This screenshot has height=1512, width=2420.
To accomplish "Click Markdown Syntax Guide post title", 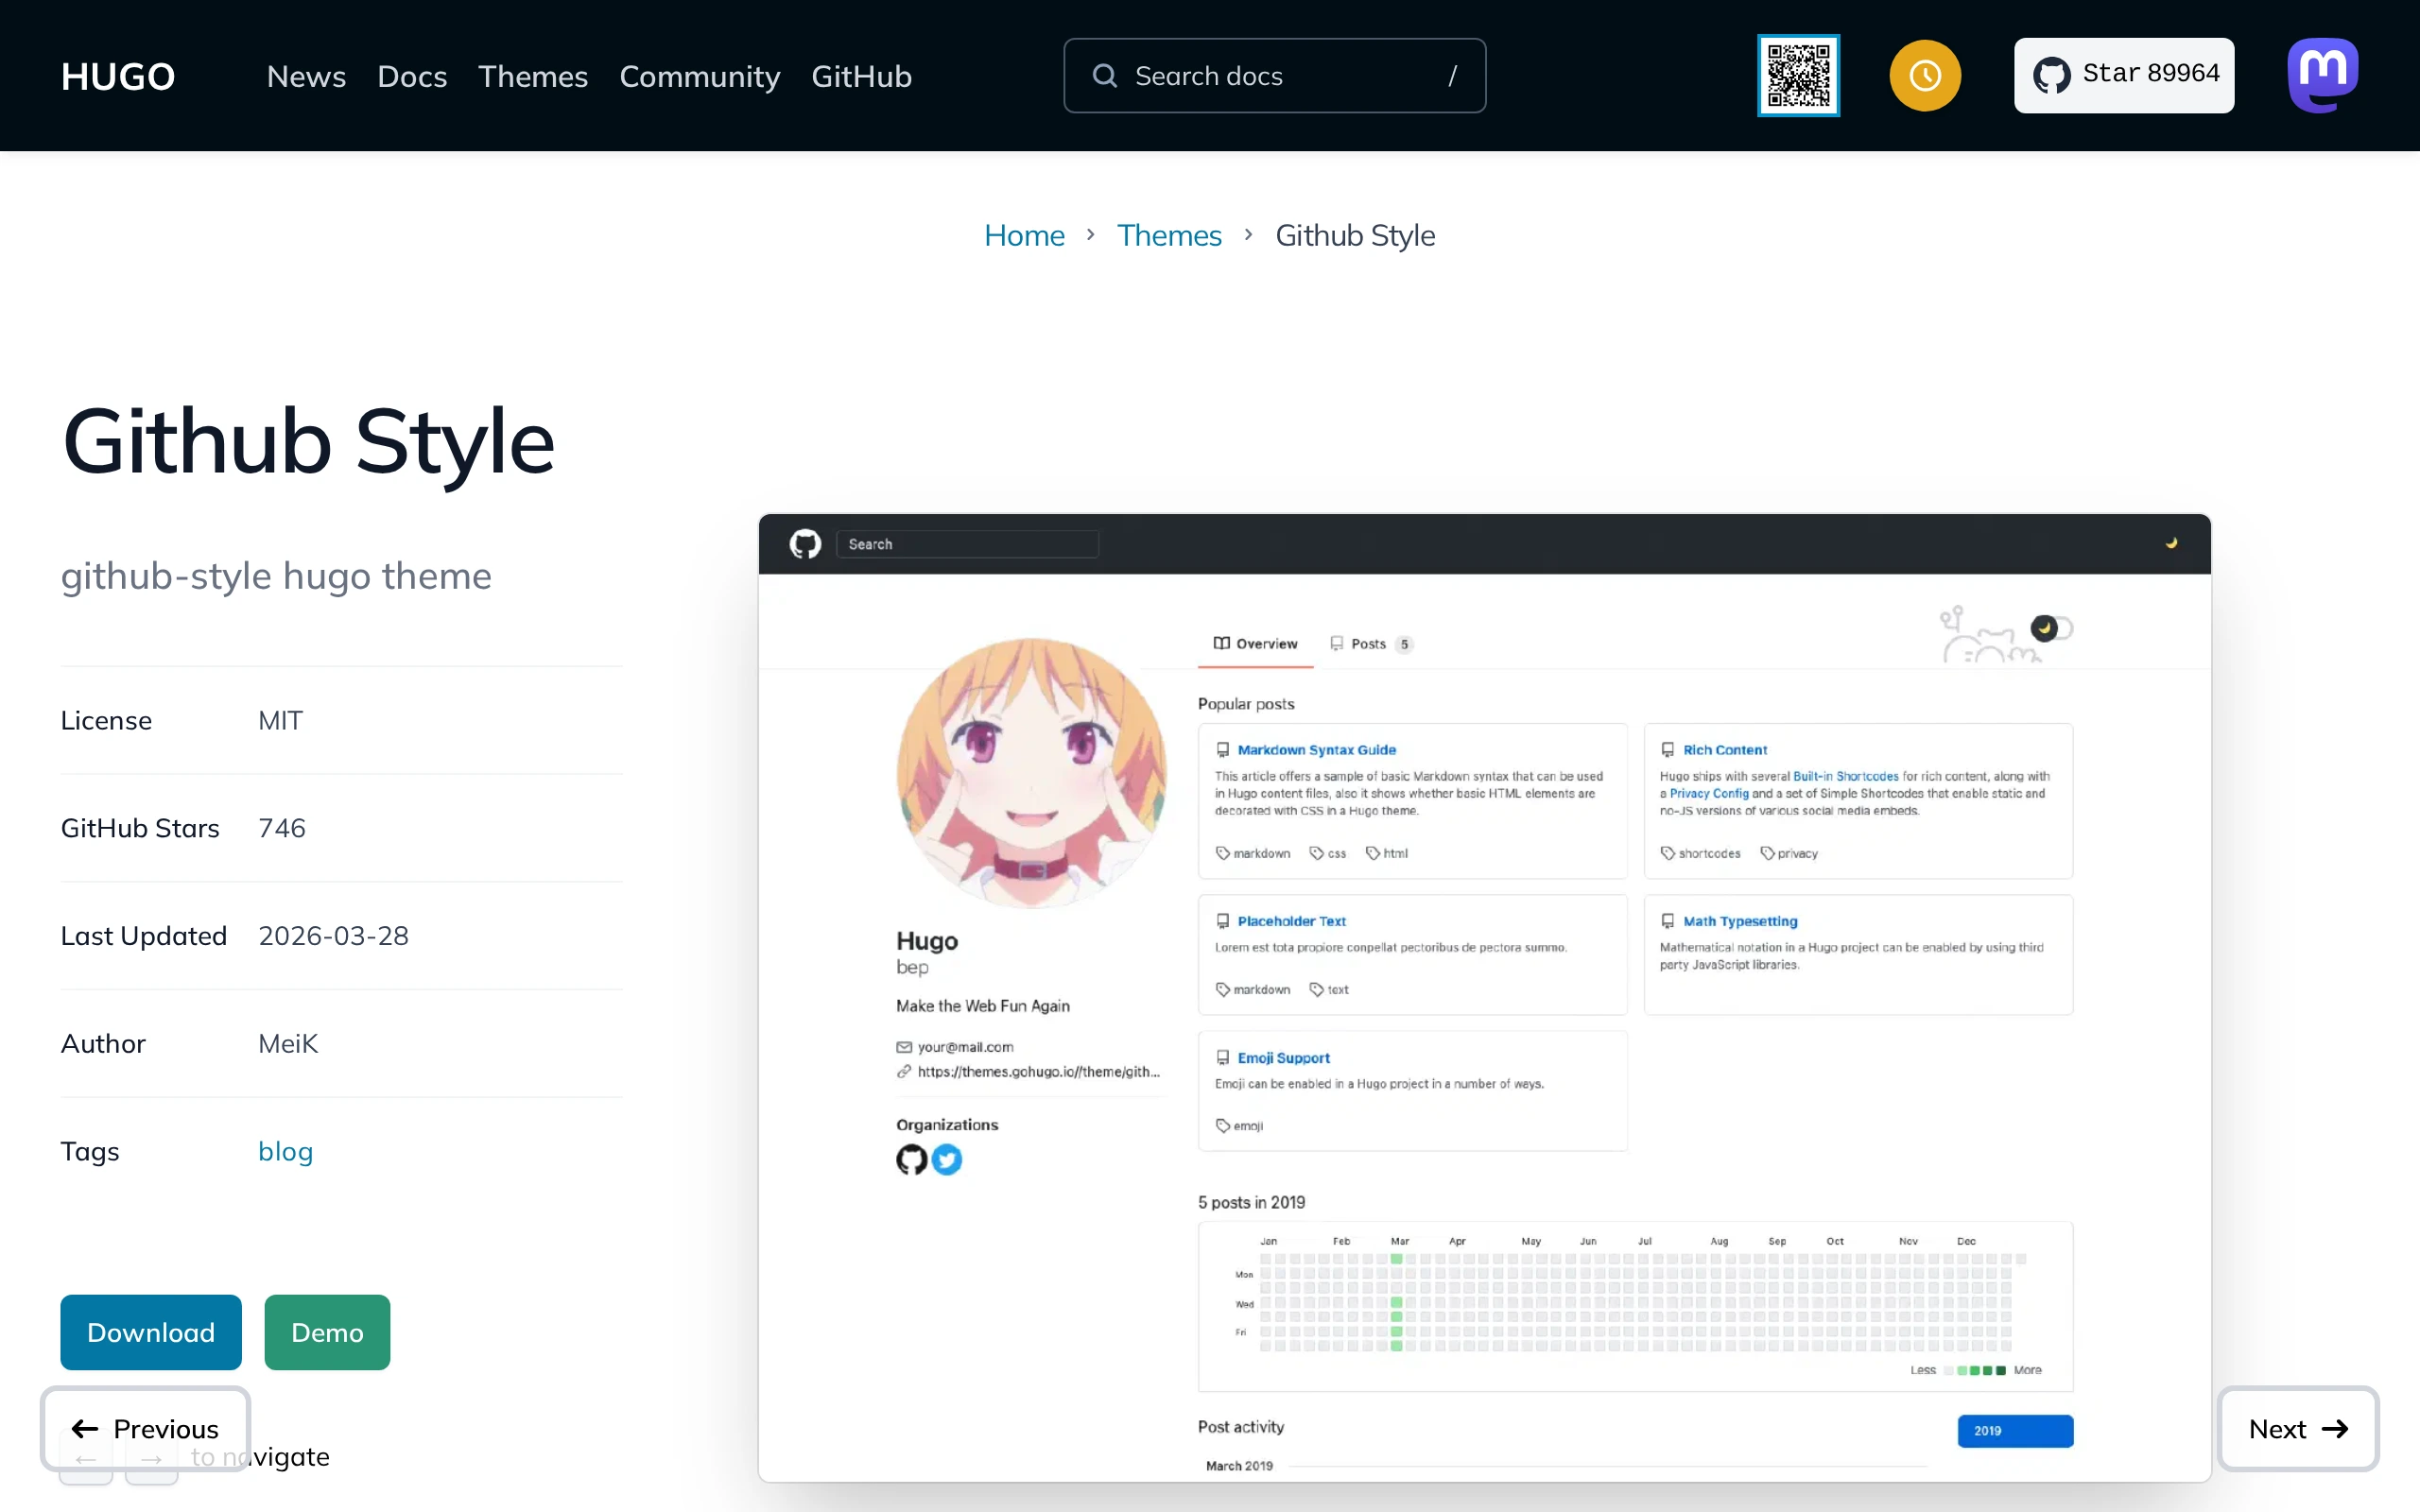I will click(1316, 750).
